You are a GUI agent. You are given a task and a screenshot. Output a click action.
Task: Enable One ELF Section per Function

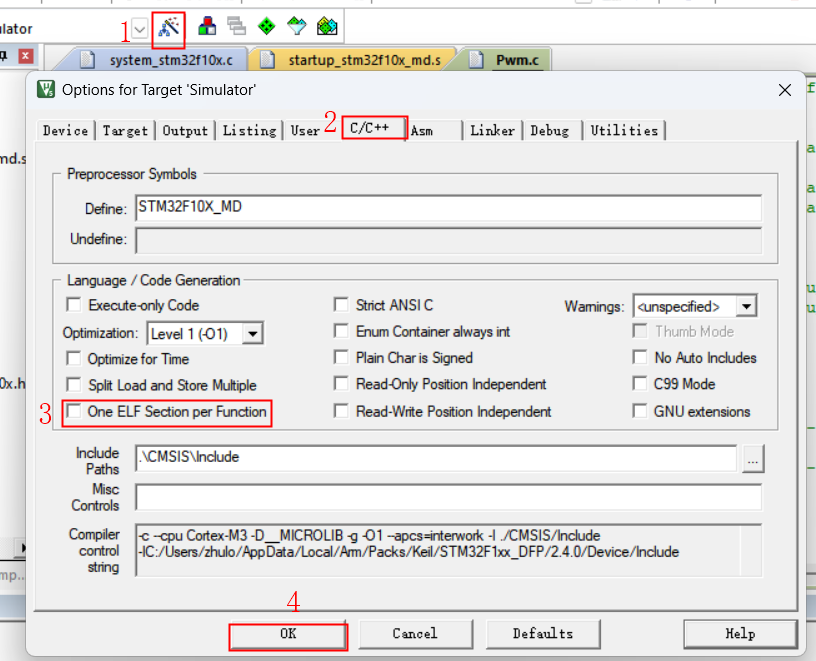tap(74, 412)
